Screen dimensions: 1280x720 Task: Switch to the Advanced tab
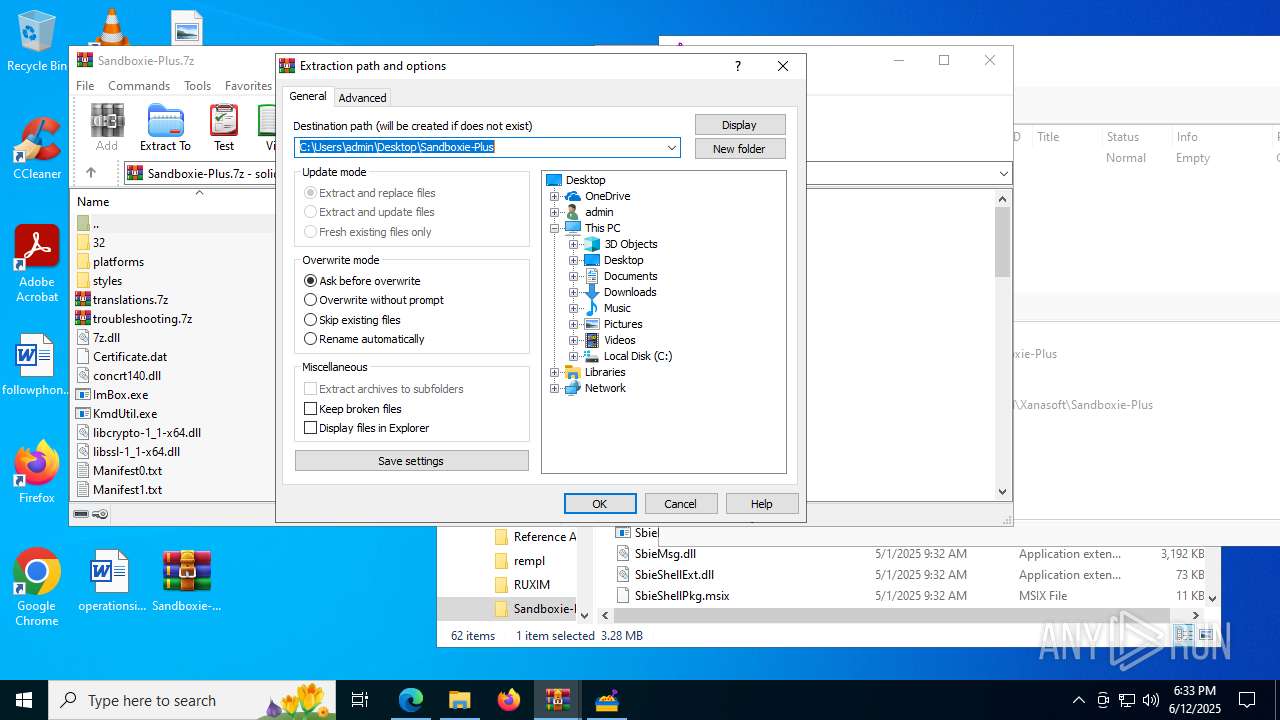[x=362, y=98]
